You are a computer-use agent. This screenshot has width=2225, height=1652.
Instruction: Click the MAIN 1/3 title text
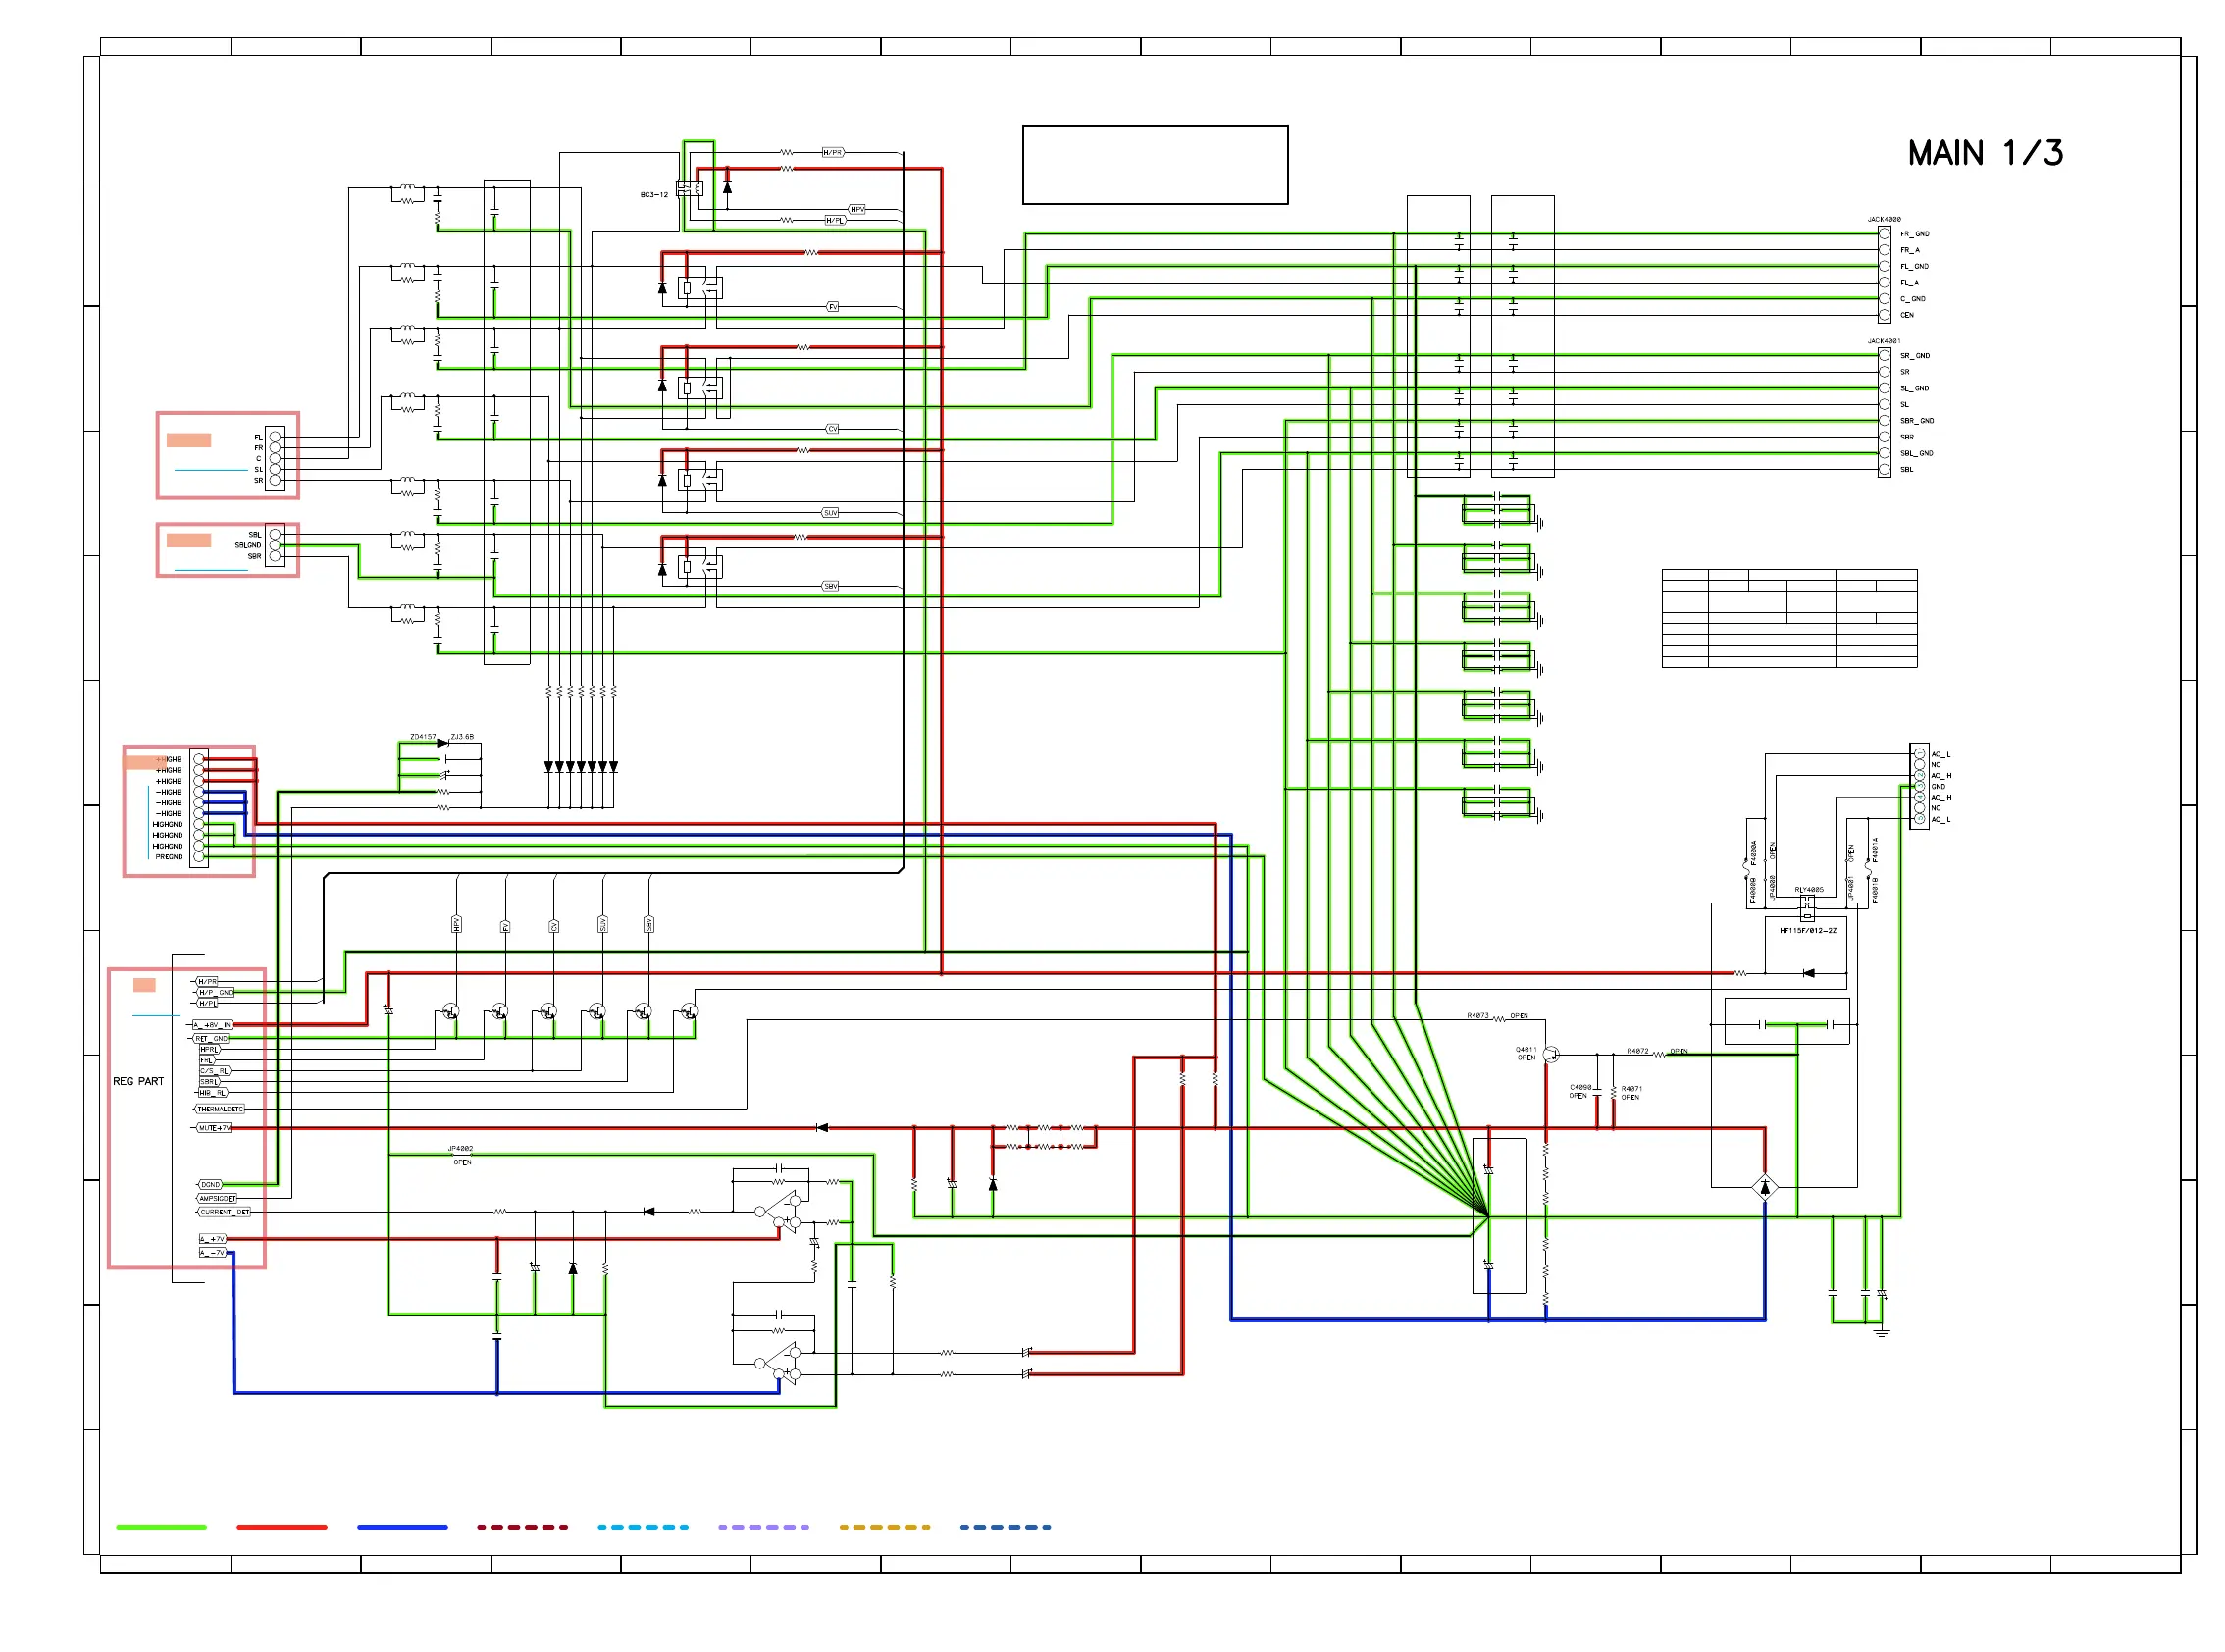[1984, 153]
